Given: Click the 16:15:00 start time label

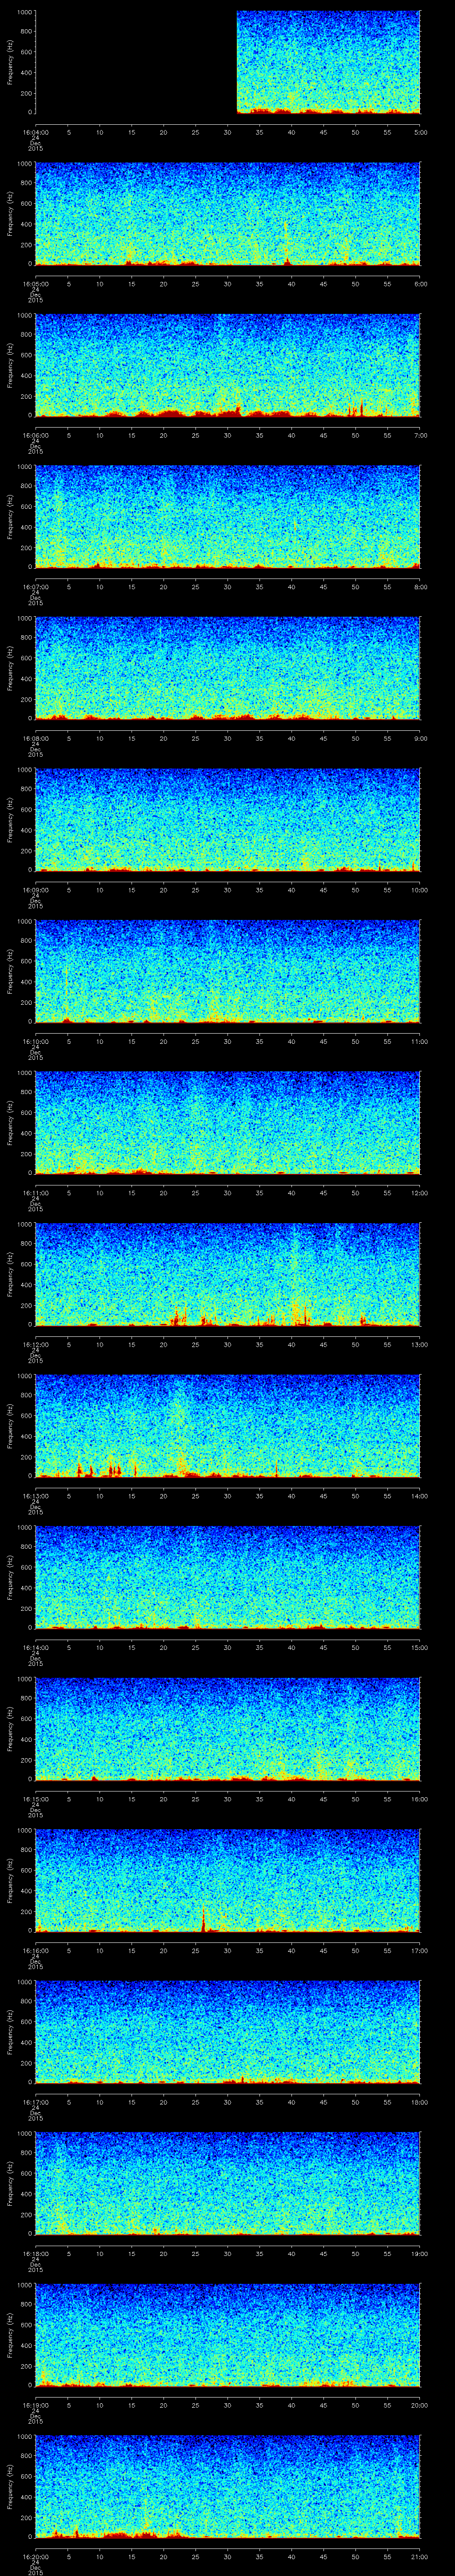Looking at the screenshot, I should 35,1798.
